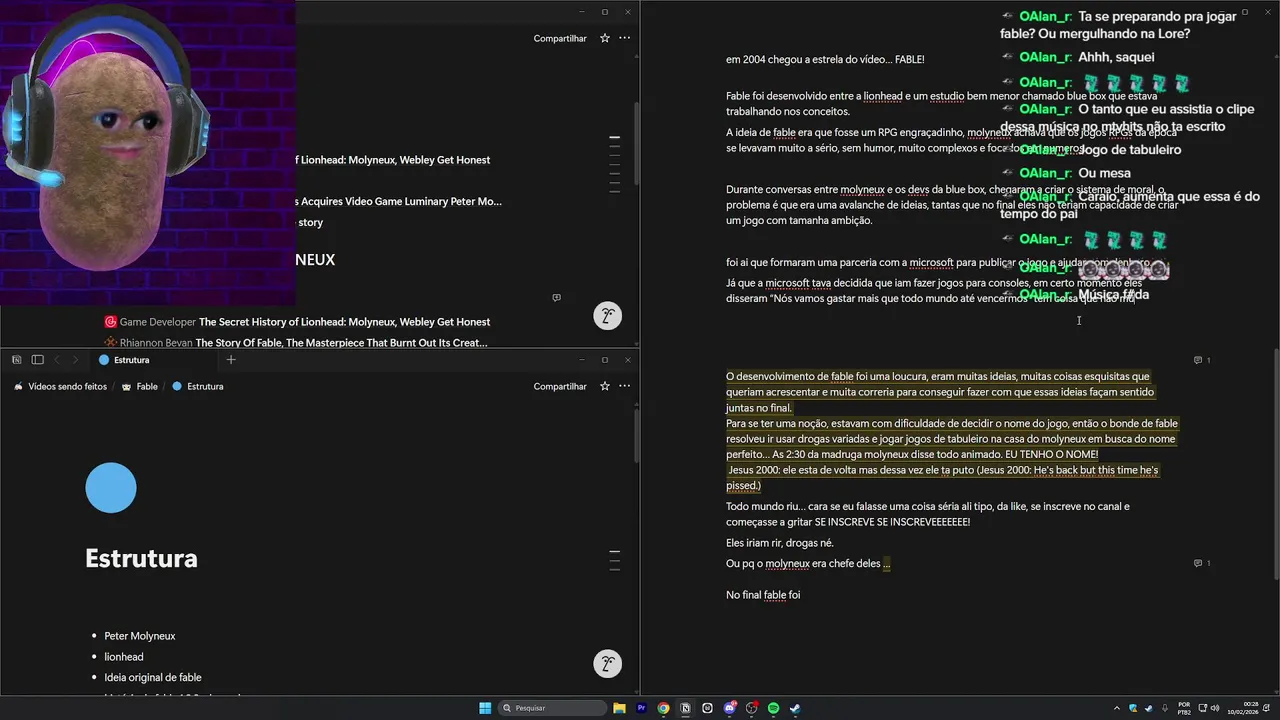This screenshot has height=720, width=1280.
Task: Click 'Eles iriam rir, drogas né.' line
Action: (780, 543)
